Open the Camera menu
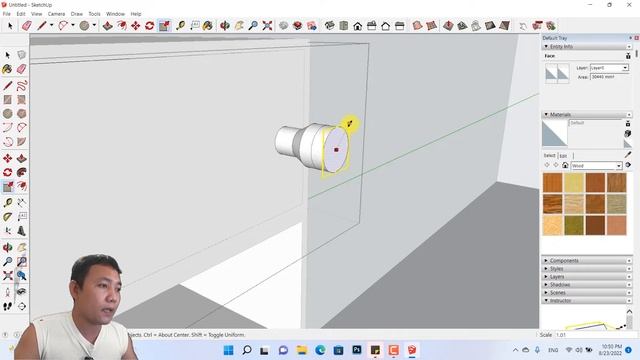This screenshot has height=360, width=640. [x=56, y=14]
